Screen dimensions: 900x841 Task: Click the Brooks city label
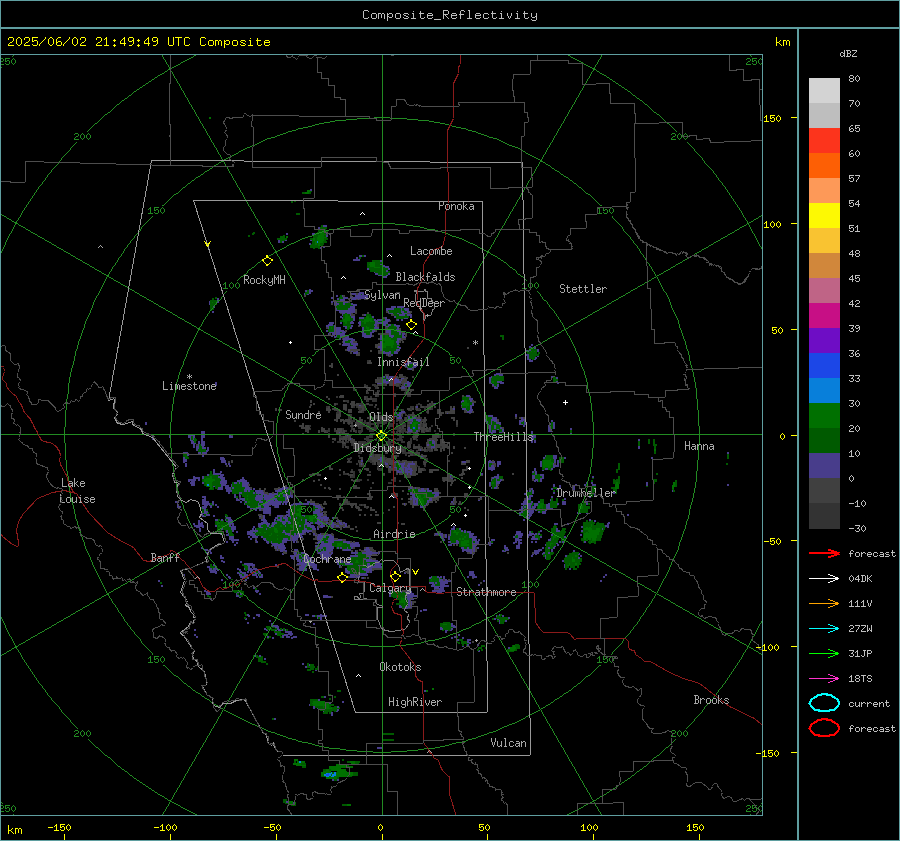pos(711,700)
